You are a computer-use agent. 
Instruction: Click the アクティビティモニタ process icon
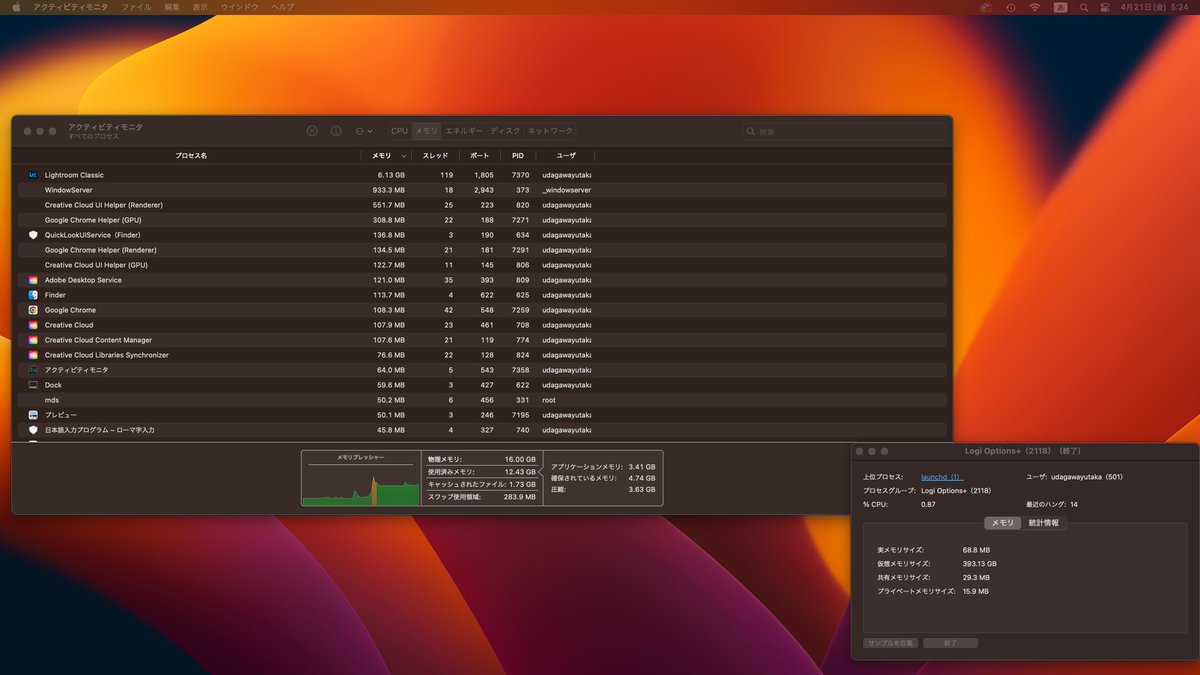coord(33,370)
